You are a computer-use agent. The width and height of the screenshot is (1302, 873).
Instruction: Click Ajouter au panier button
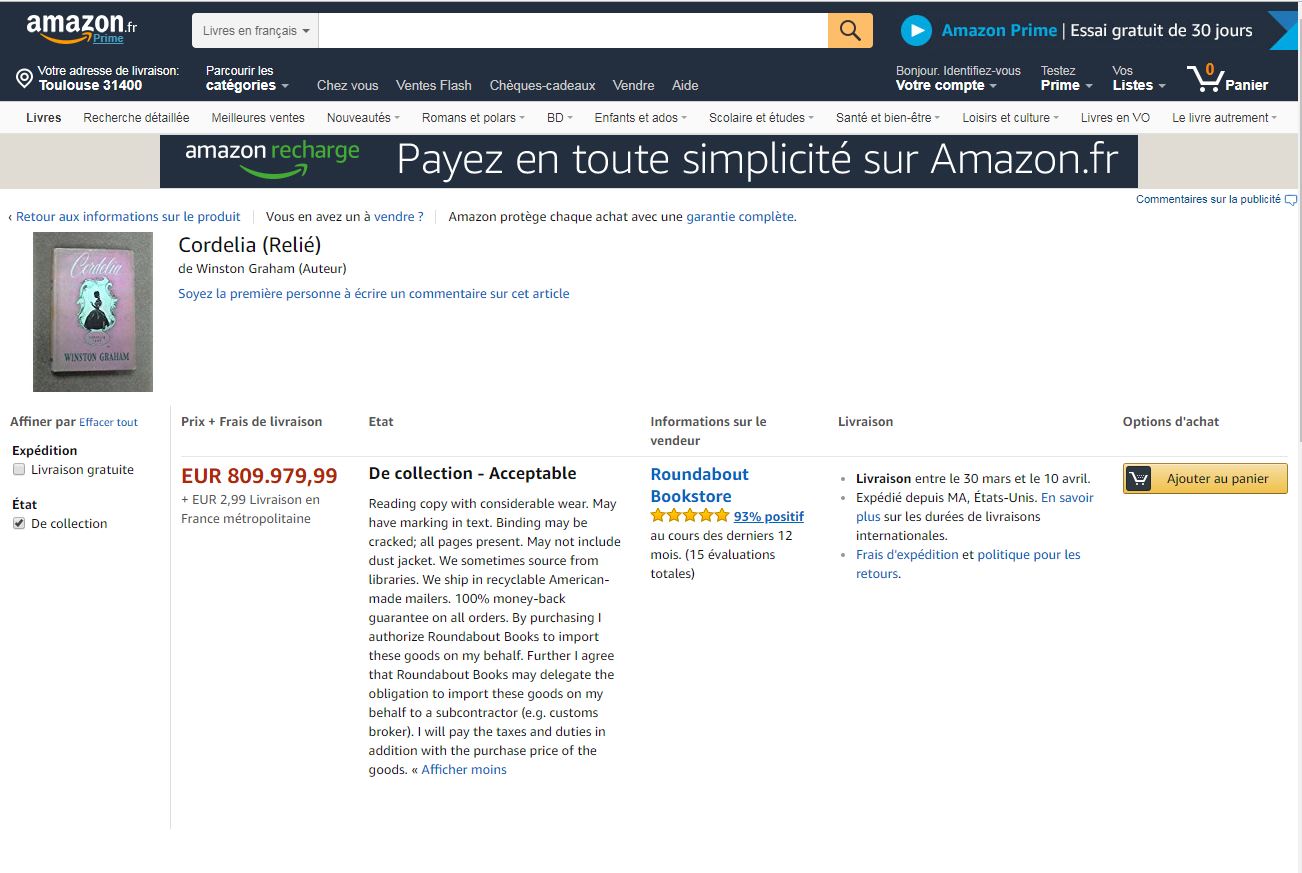1205,479
